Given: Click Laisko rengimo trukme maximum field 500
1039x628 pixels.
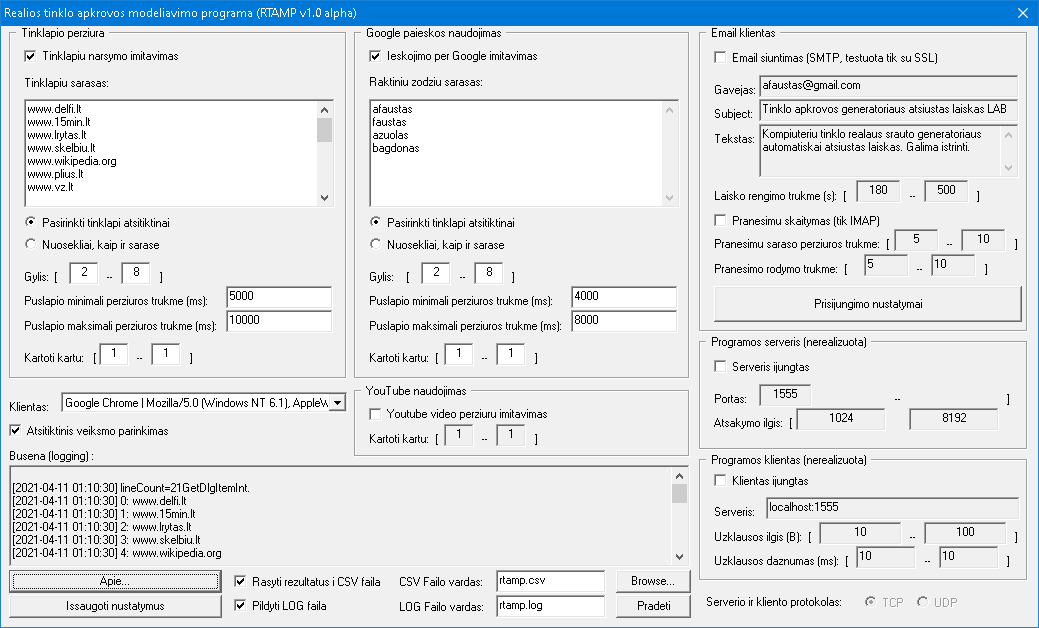Looking at the screenshot, I should 946,191.
